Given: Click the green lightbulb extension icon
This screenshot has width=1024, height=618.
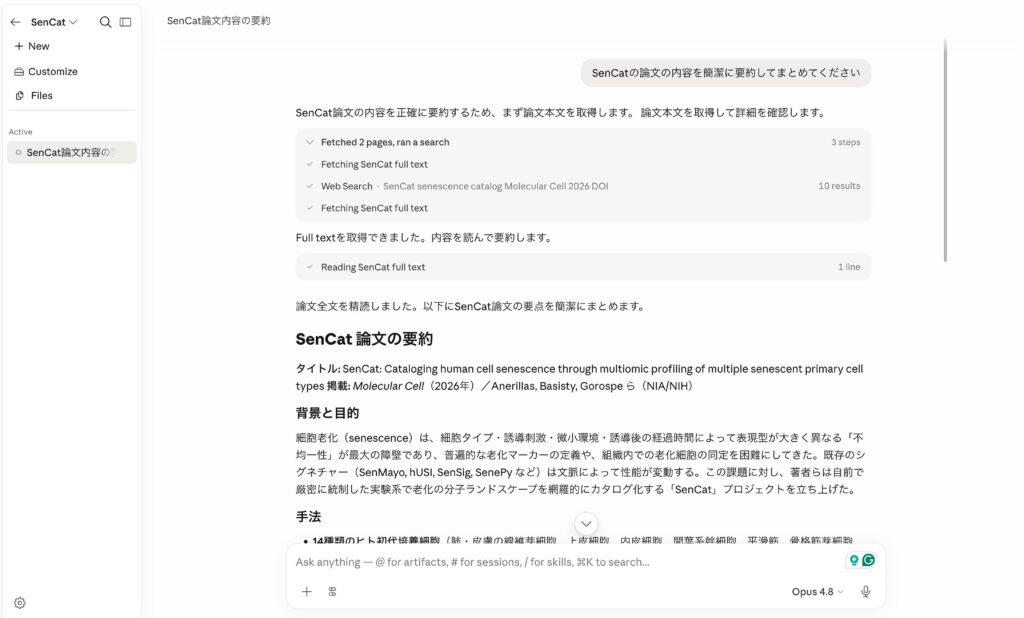Looking at the screenshot, I should [x=854, y=561].
